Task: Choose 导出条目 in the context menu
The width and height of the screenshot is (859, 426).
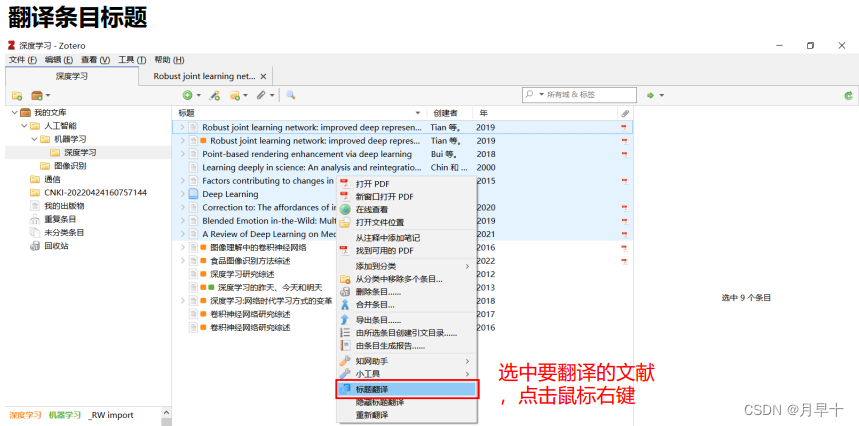Action: click(x=406, y=320)
